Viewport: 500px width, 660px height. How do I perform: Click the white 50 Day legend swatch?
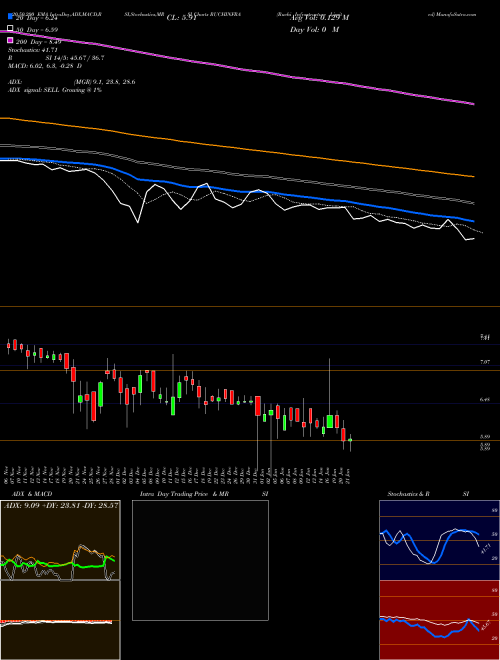tap(11, 29)
